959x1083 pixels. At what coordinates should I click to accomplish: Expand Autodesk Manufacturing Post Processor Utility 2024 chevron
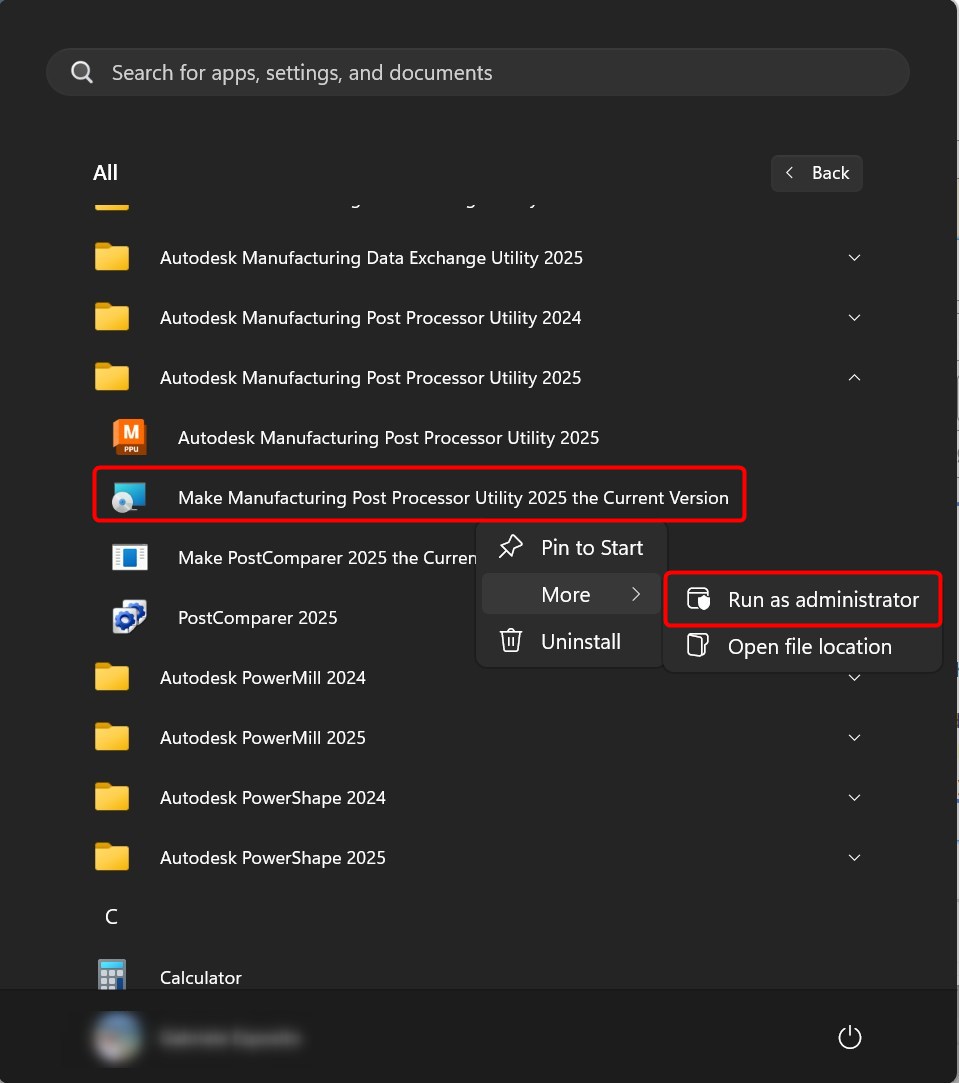(854, 317)
